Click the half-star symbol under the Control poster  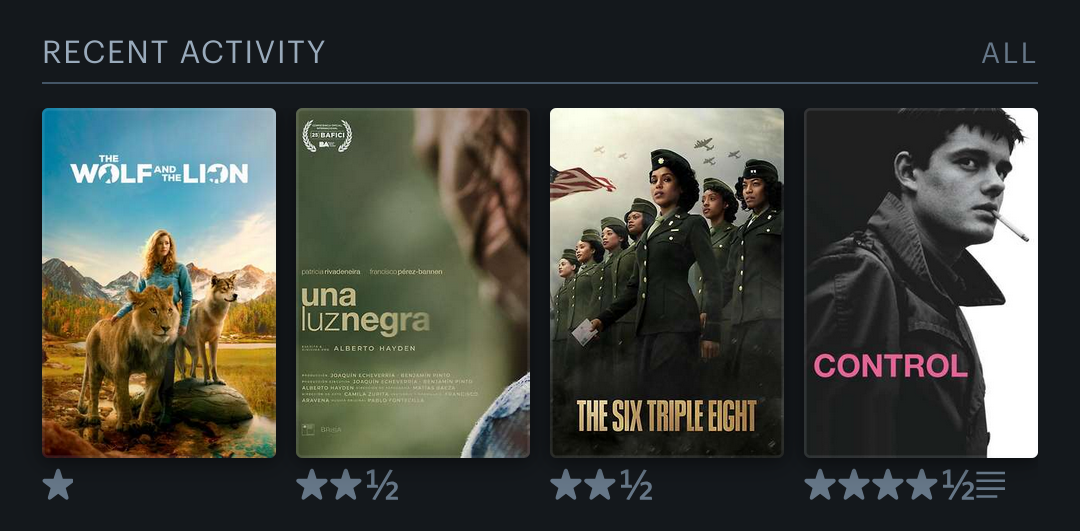958,485
